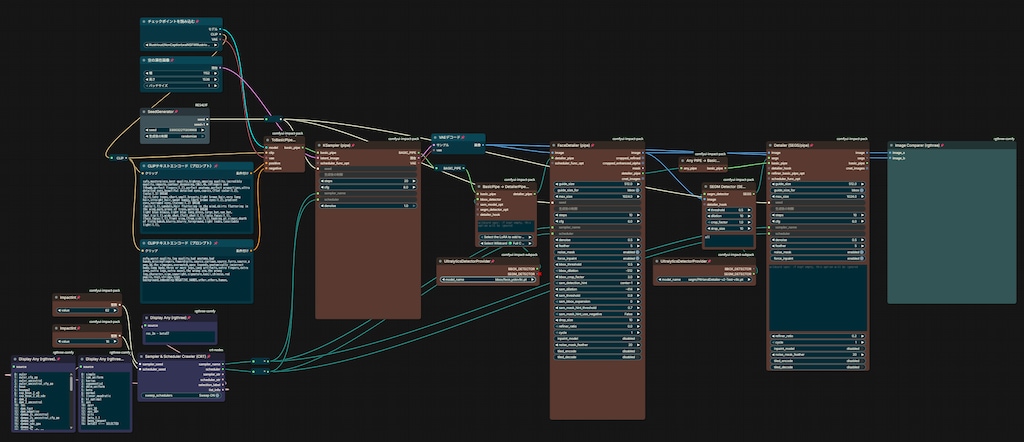
Task: Toggle sam_mask_hint_use_negative in the FaceDetailer node
Action: pyautogui.click(x=598, y=314)
